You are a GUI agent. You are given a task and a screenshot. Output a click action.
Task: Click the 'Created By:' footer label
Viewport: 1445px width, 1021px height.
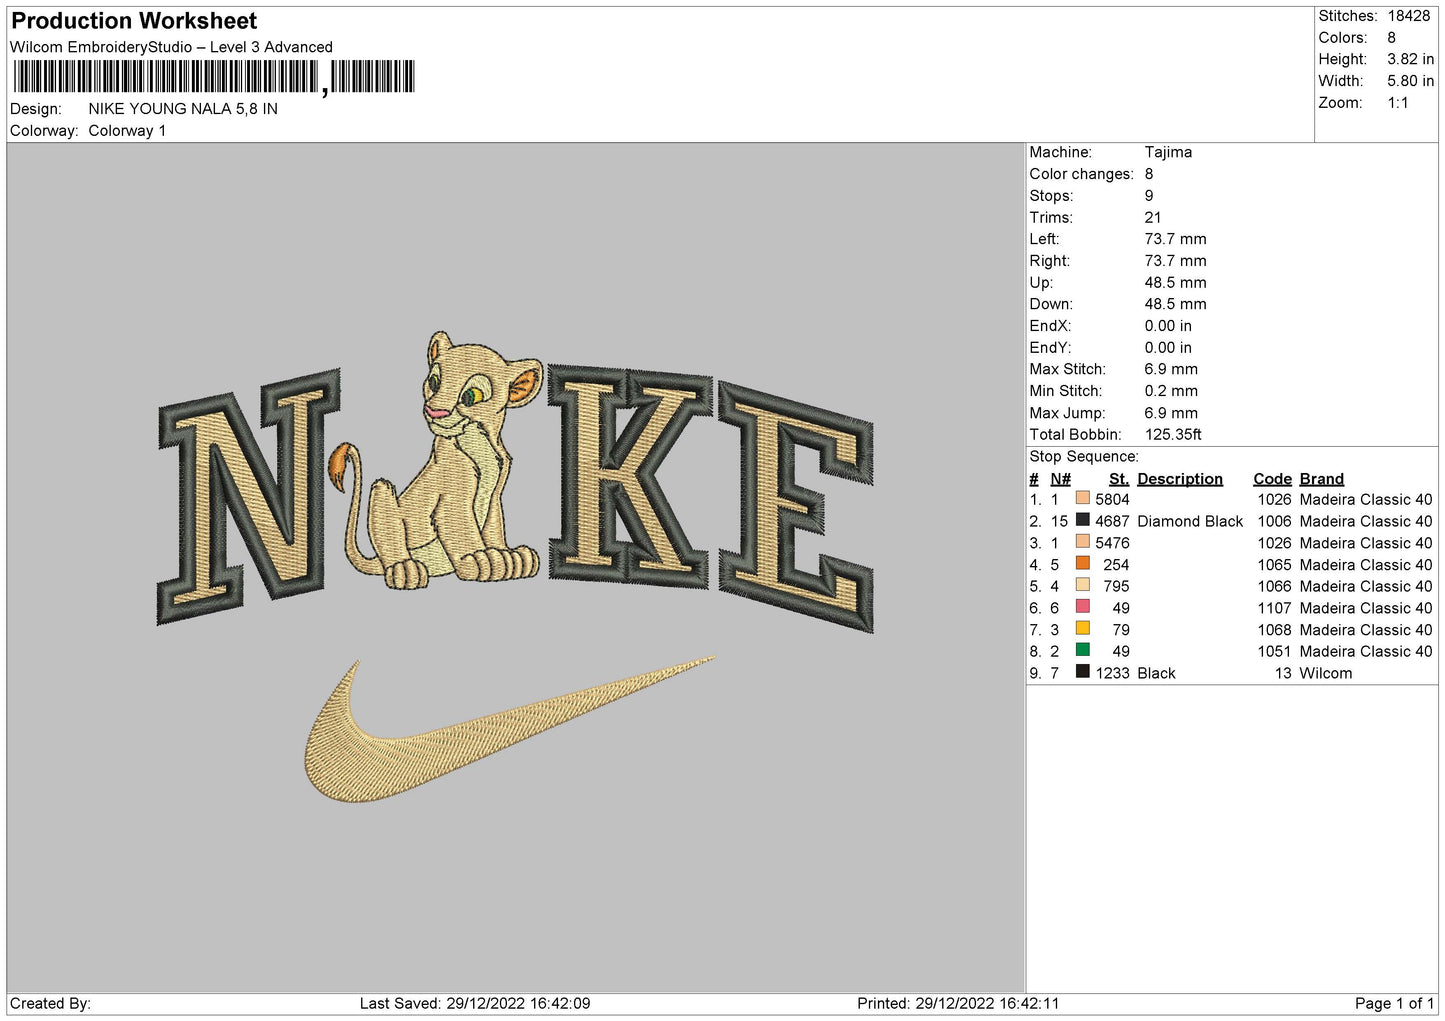[x=50, y=1003]
